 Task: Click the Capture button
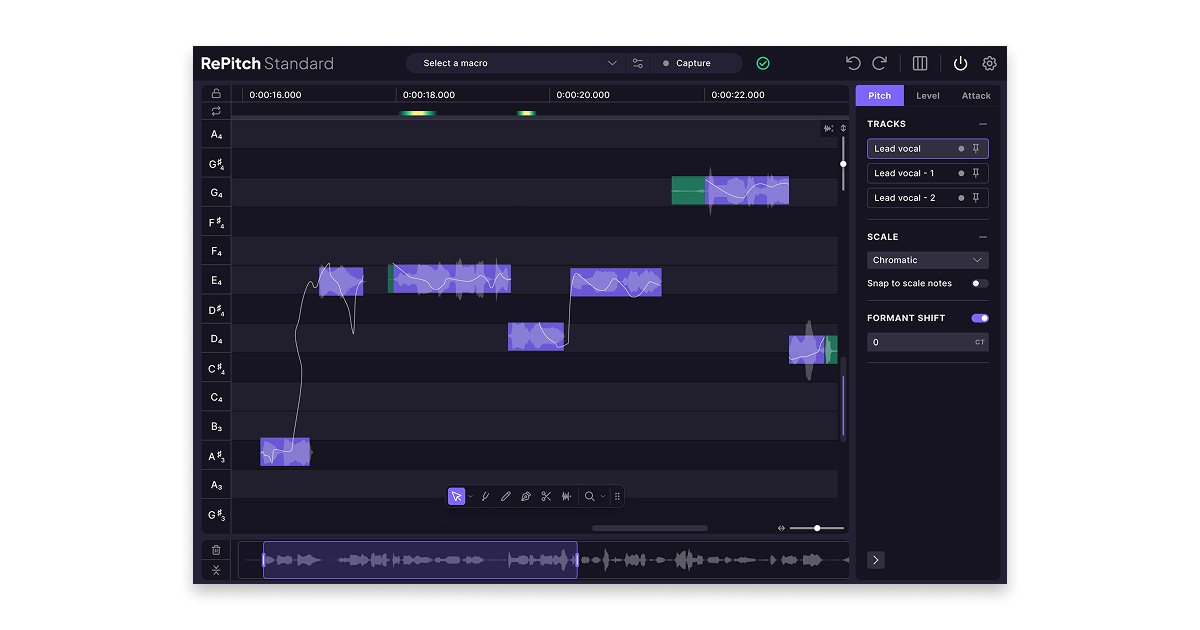(x=697, y=63)
